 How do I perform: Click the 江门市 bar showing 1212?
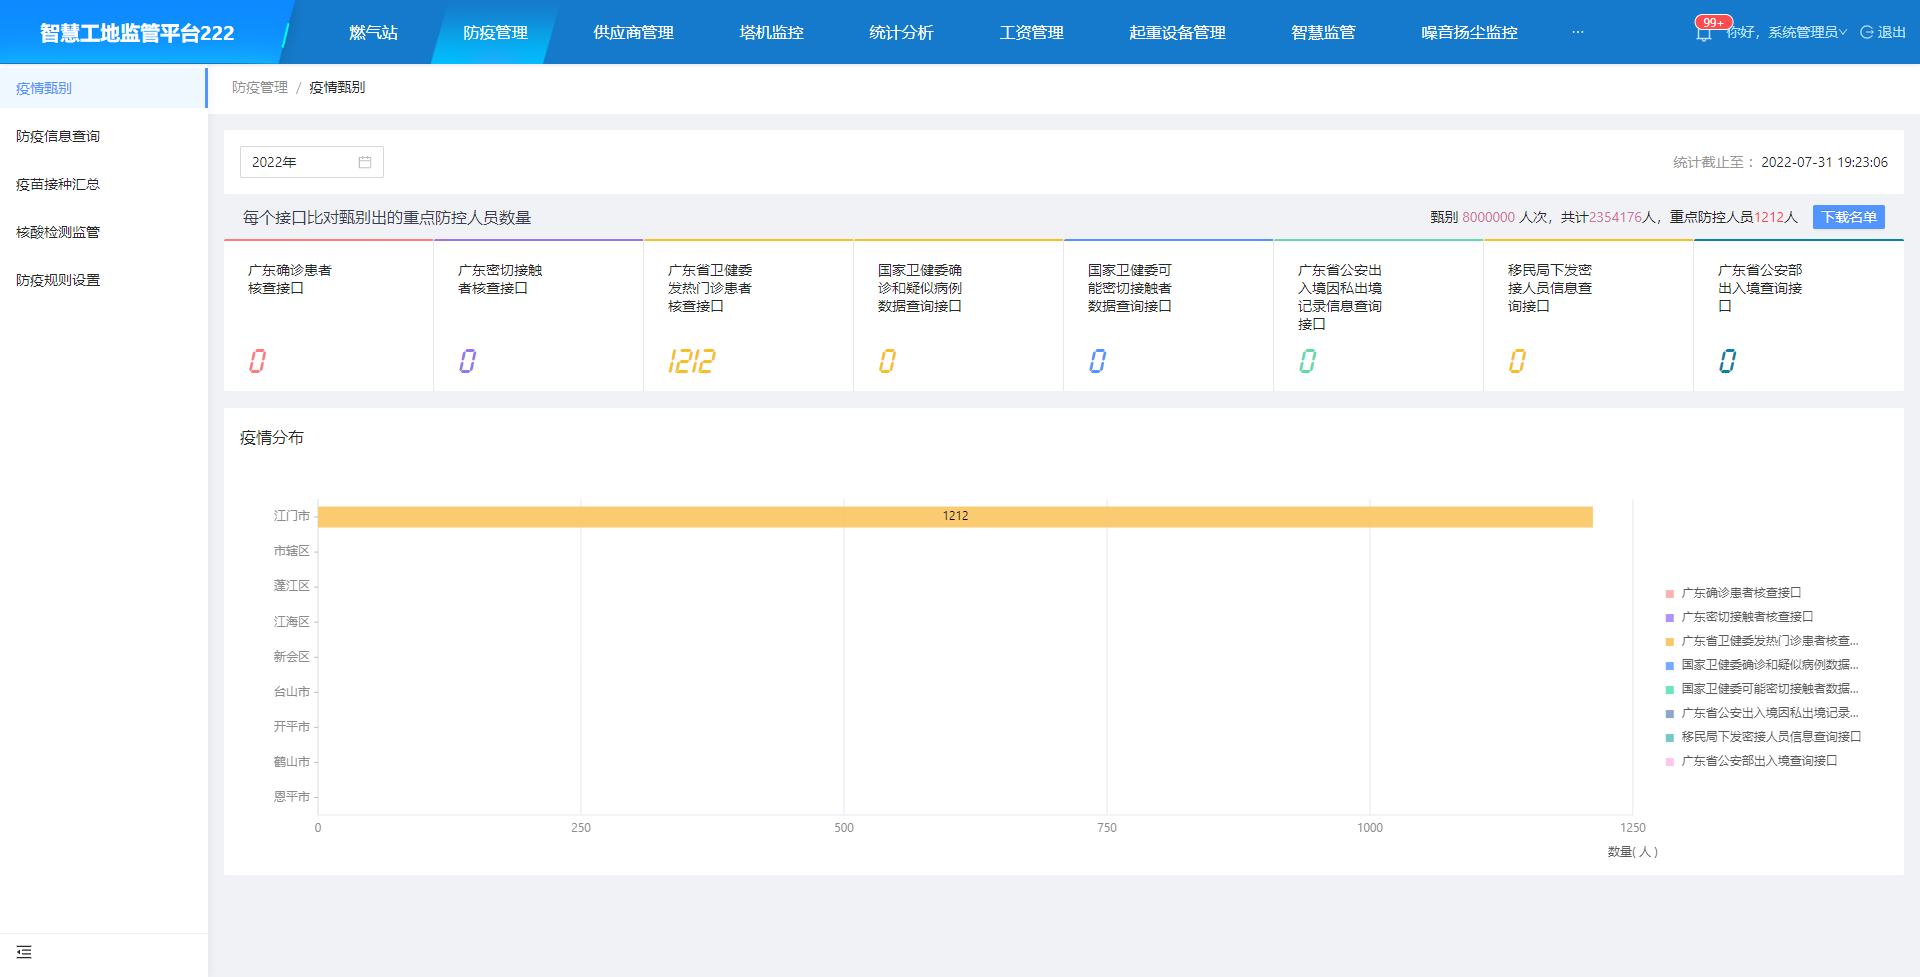pyautogui.click(x=955, y=516)
